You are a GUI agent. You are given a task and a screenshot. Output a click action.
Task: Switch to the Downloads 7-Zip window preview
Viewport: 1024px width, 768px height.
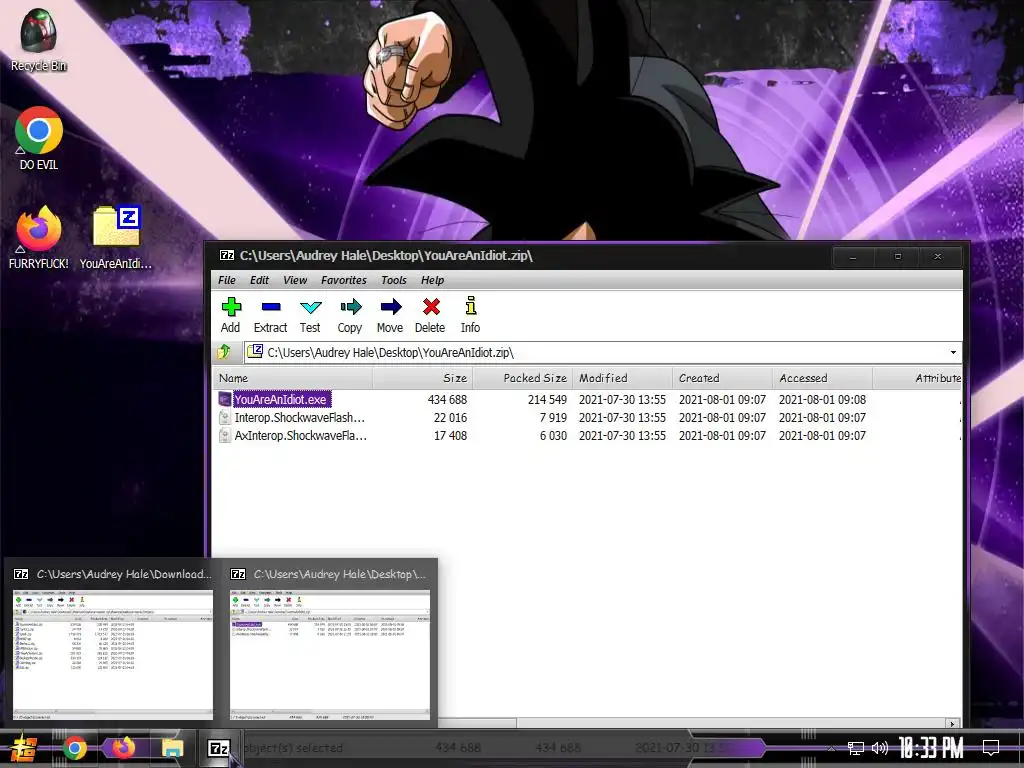tap(112, 645)
